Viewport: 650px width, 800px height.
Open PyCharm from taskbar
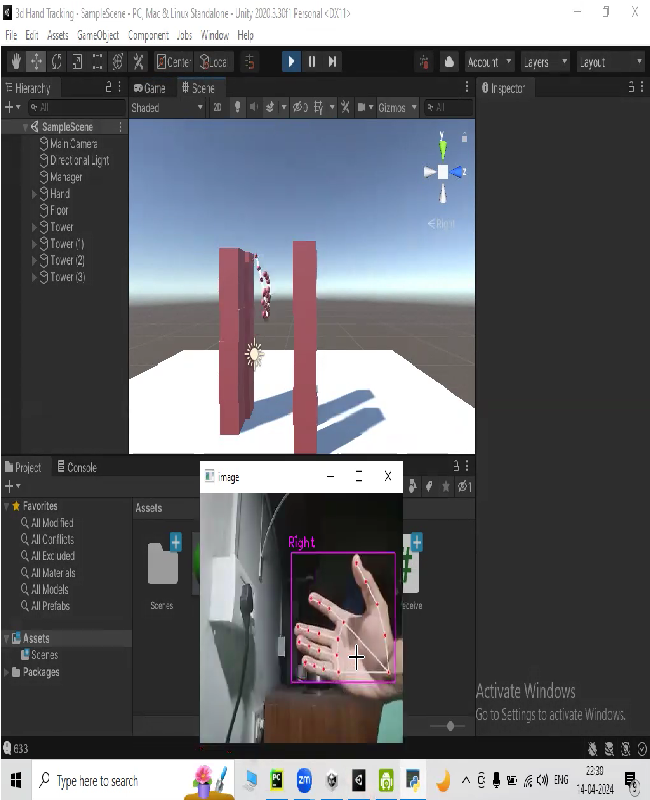pyautogui.click(x=277, y=780)
